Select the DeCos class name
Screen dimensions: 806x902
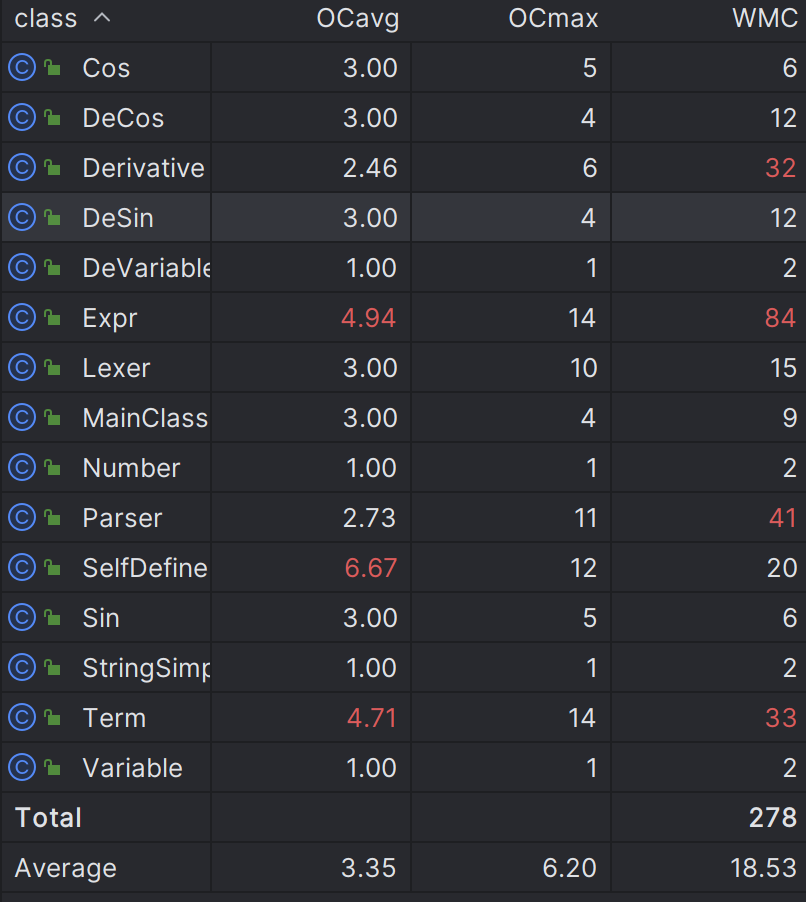(x=123, y=118)
